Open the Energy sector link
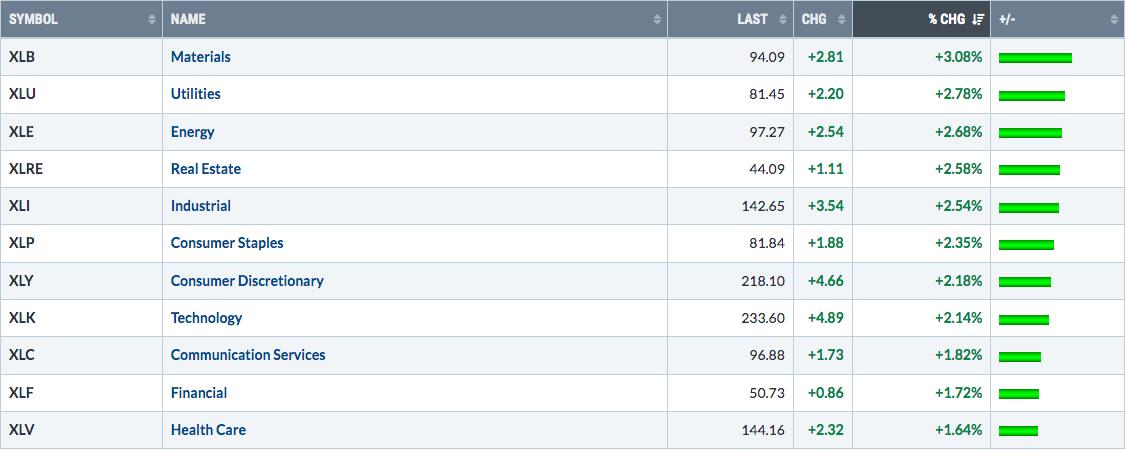1126x450 pixels. tap(192, 132)
